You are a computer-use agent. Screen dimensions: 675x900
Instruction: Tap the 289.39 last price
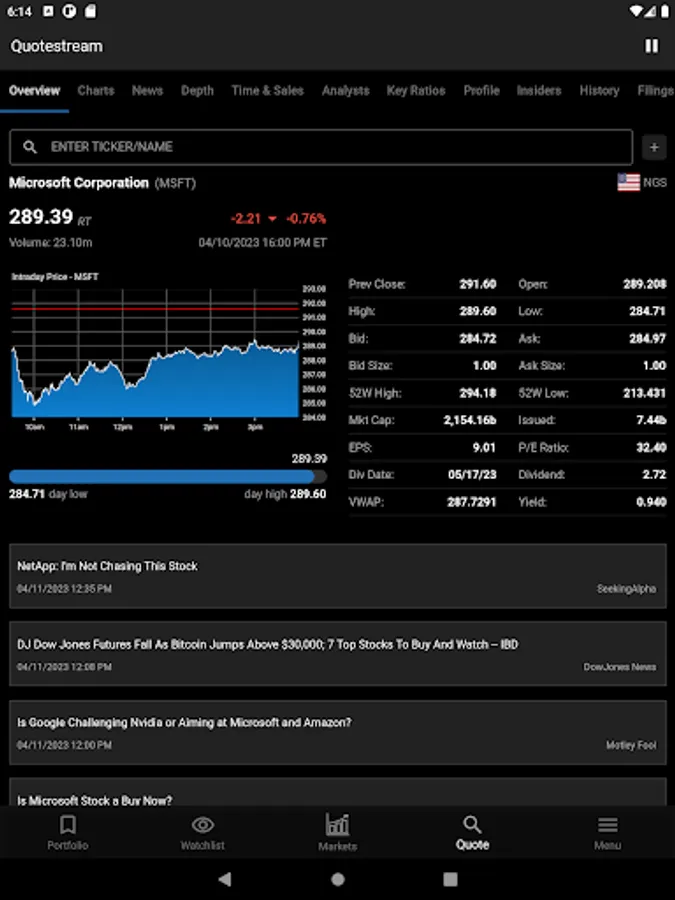click(x=41, y=217)
